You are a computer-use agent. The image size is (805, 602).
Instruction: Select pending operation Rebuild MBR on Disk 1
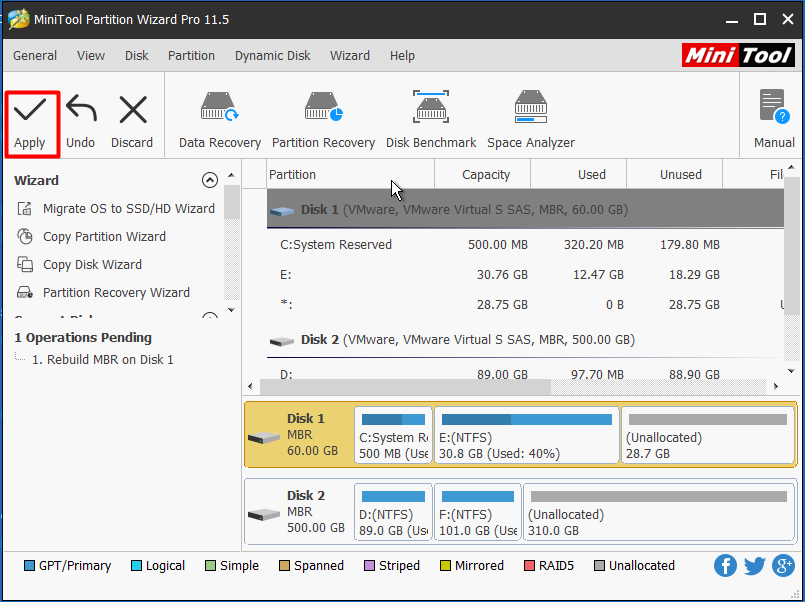pos(102,360)
